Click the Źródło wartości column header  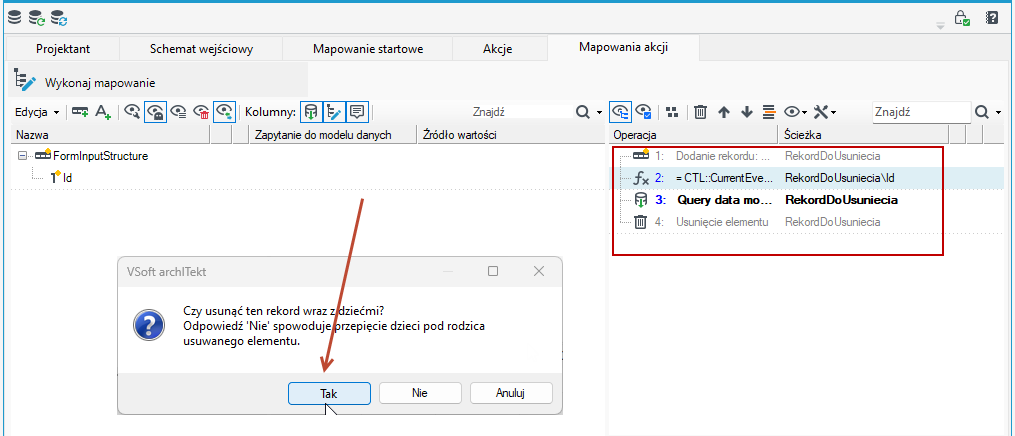coord(509,135)
